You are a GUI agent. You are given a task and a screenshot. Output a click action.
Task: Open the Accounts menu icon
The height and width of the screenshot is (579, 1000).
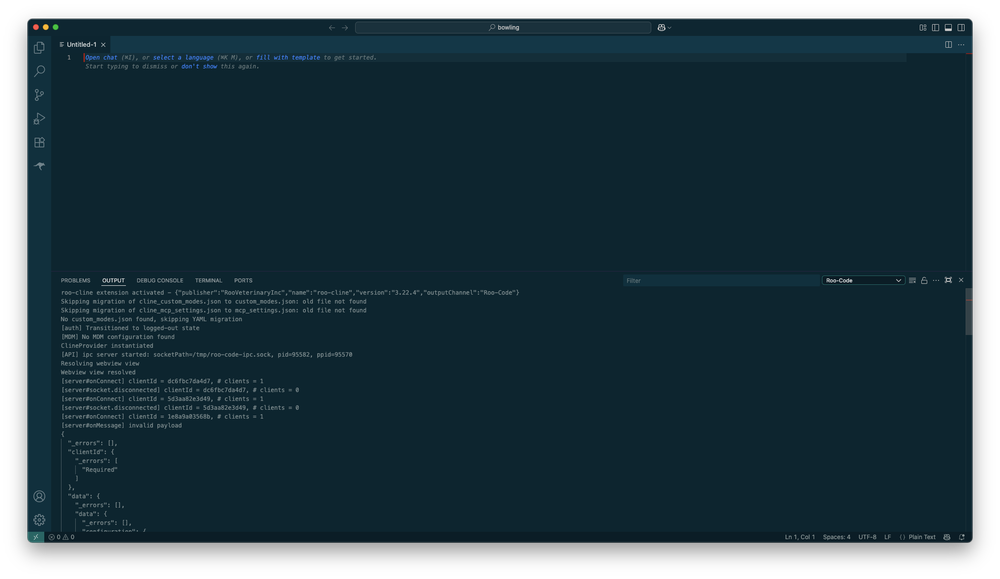38,496
